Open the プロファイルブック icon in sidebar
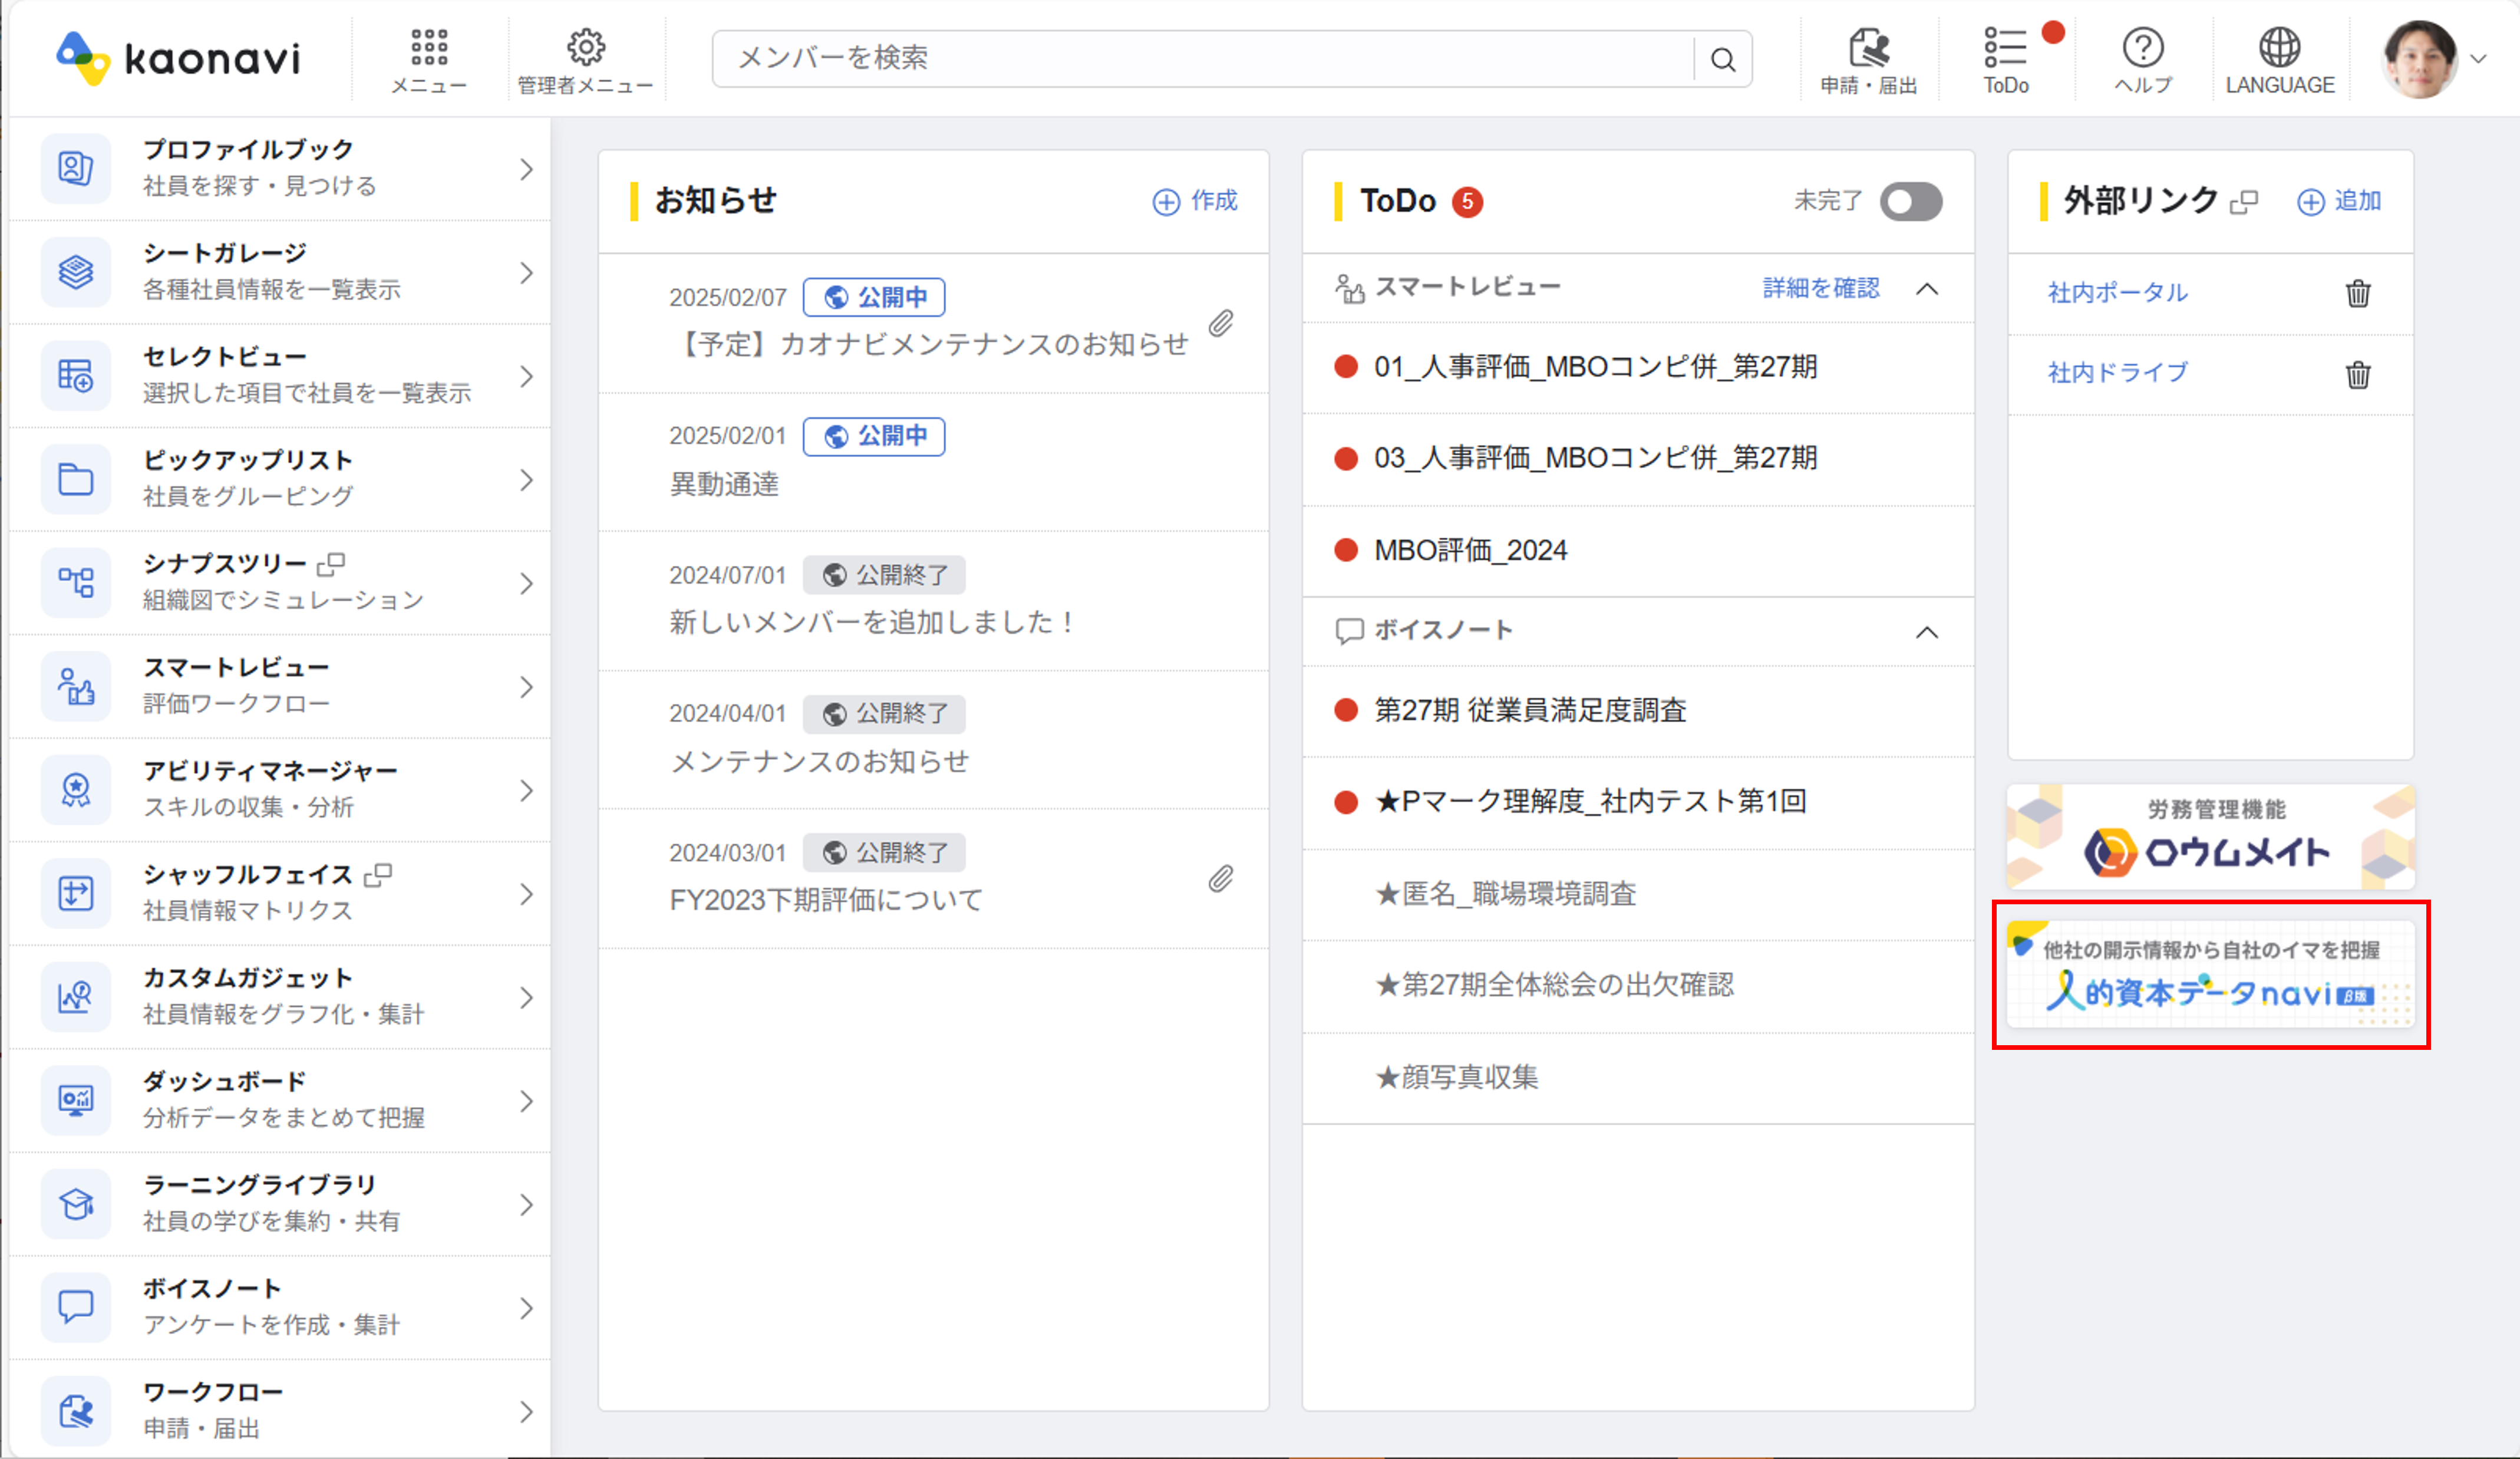The image size is (2520, 1459). click(76, 168)
